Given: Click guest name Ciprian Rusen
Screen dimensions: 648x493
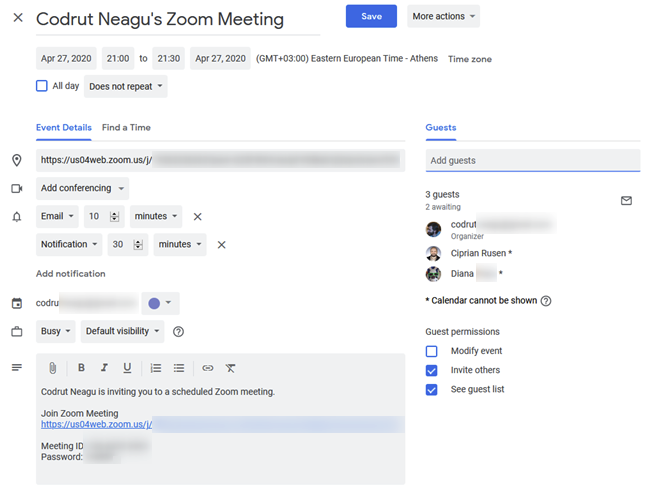Looking at the screenshot, I should tap(478, 253).
